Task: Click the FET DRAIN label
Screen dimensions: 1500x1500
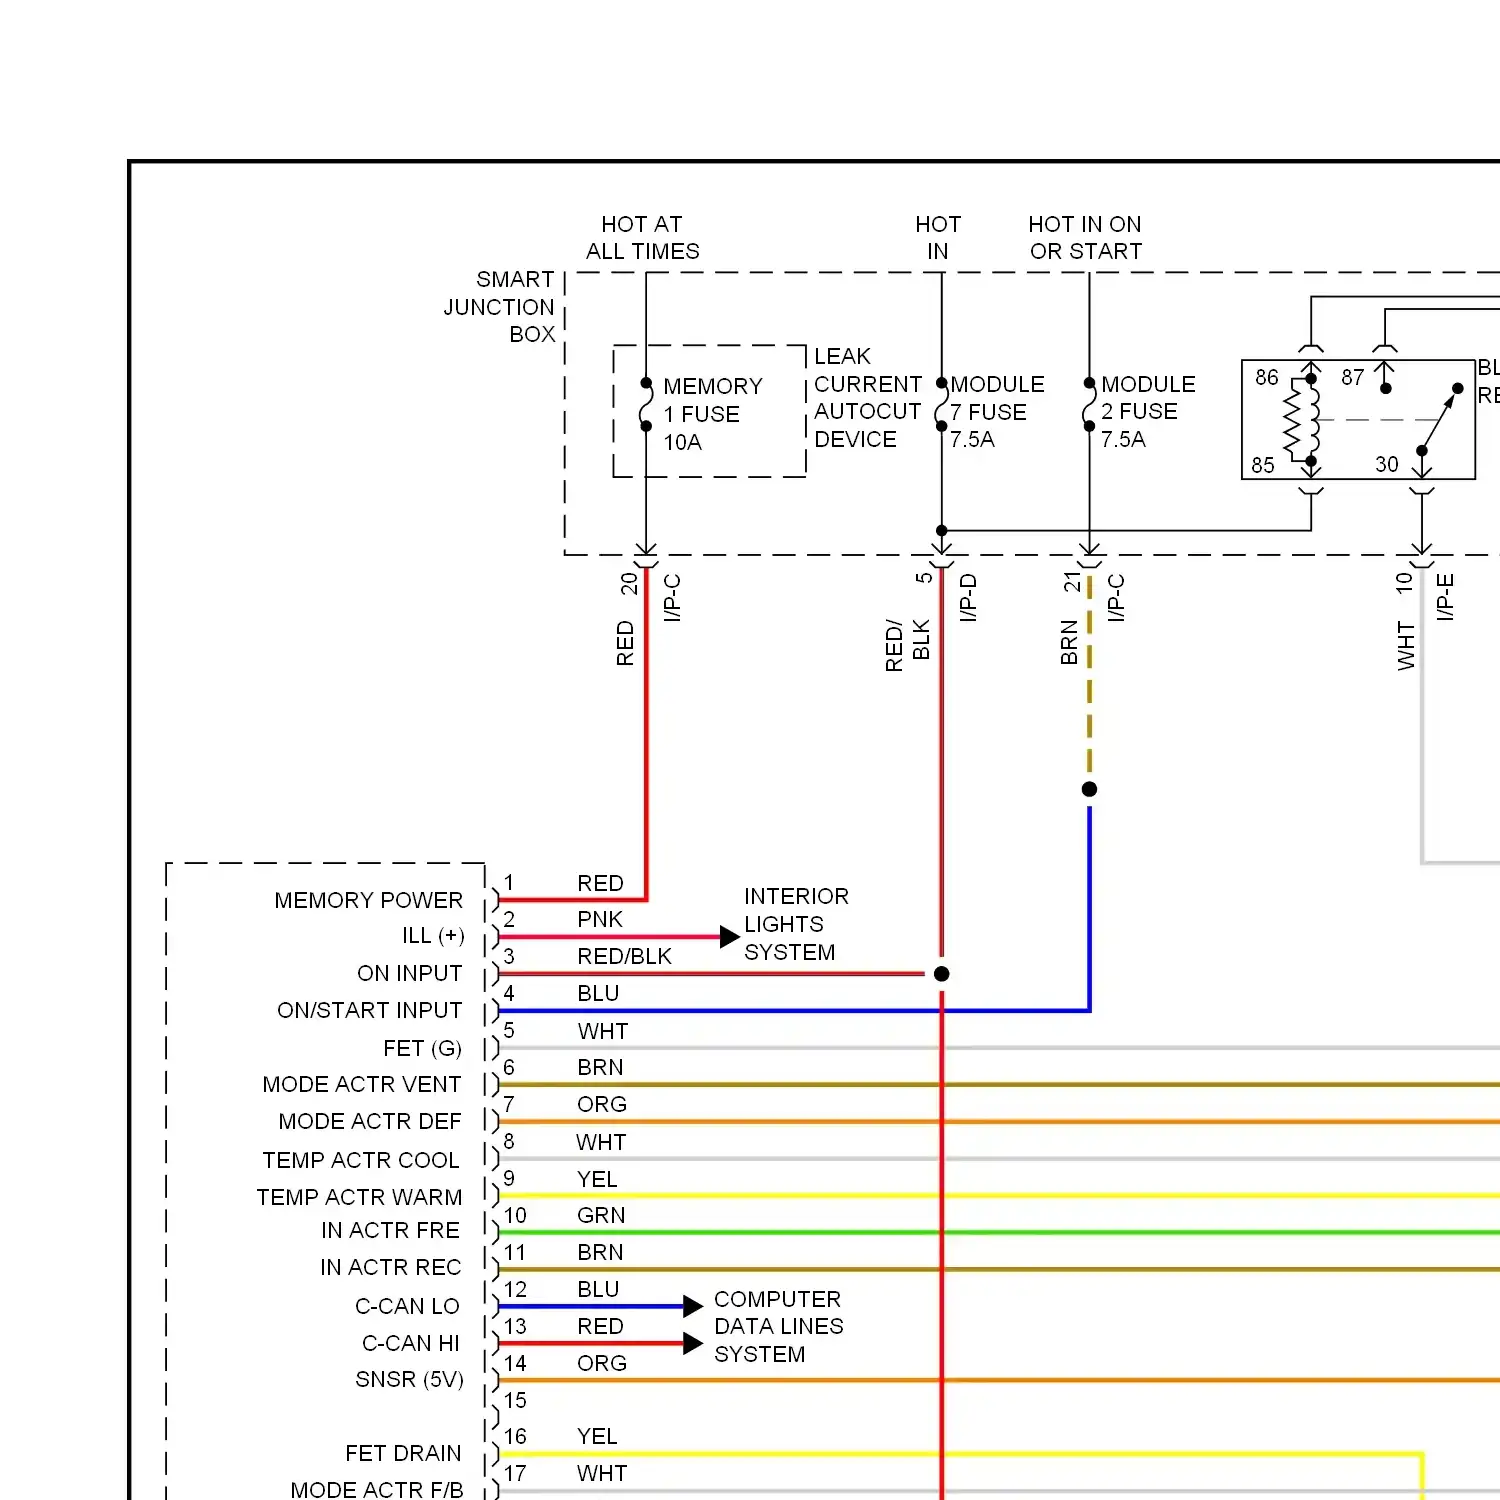Action: point(404,1453)
